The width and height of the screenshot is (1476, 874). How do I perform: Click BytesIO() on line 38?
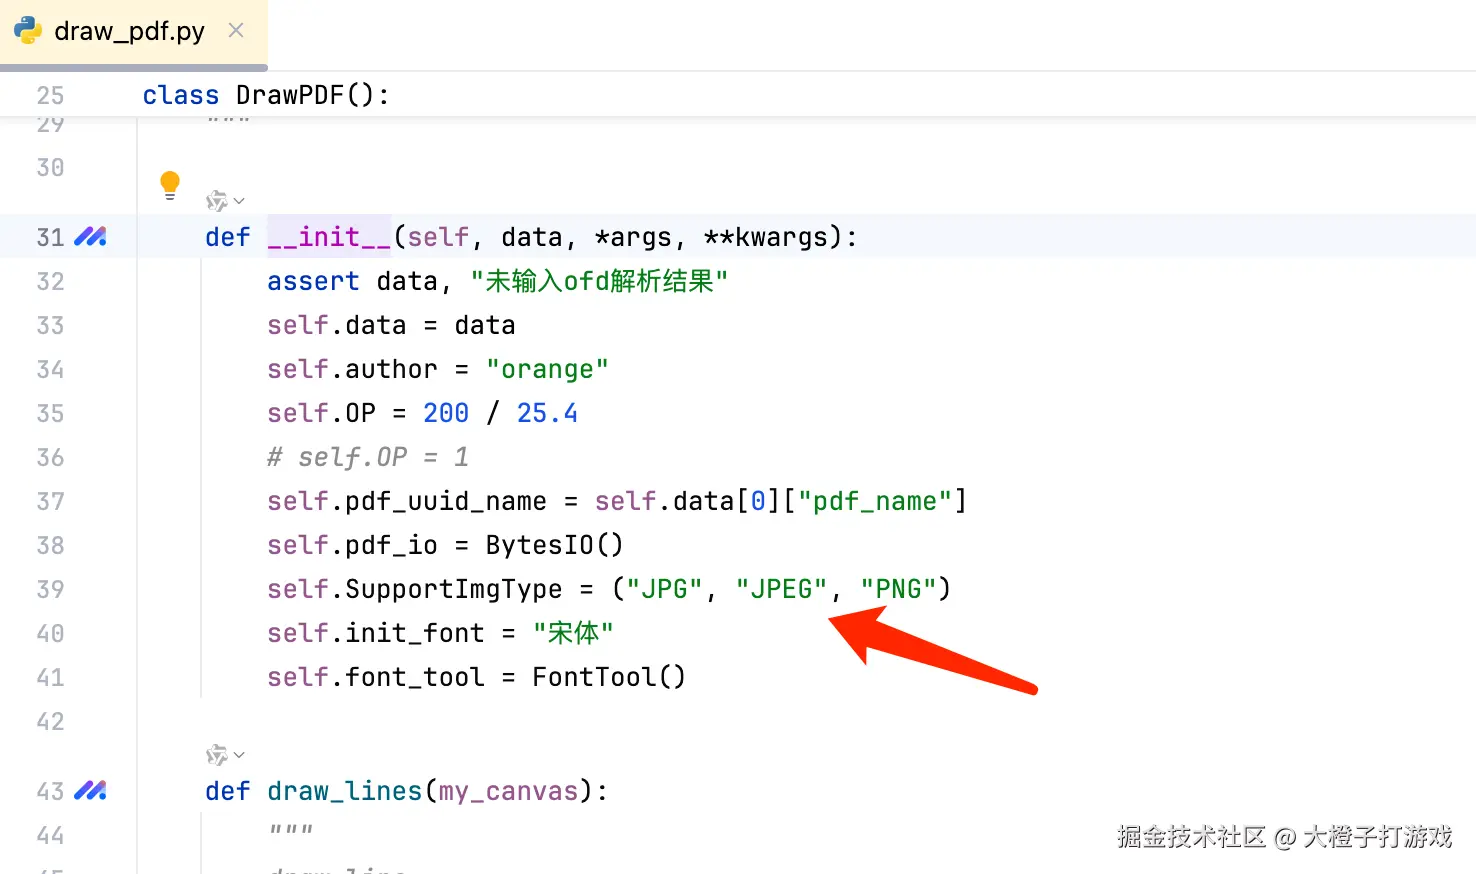(555, 545)
